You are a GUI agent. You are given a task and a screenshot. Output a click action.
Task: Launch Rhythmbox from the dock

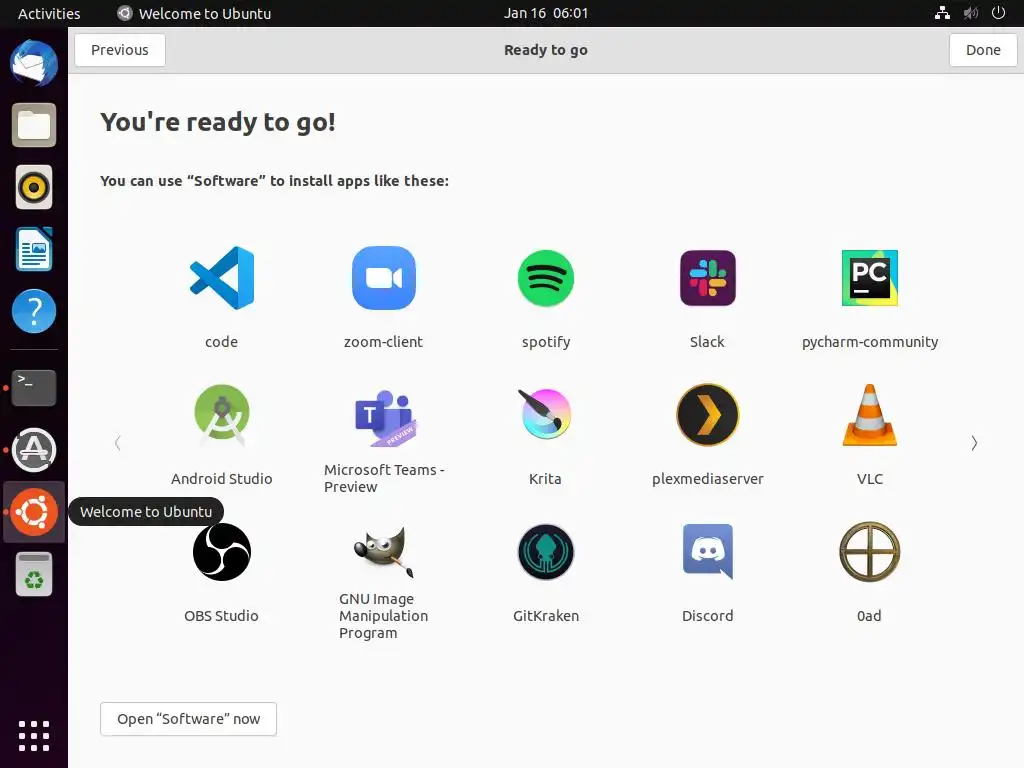point(34,187)
